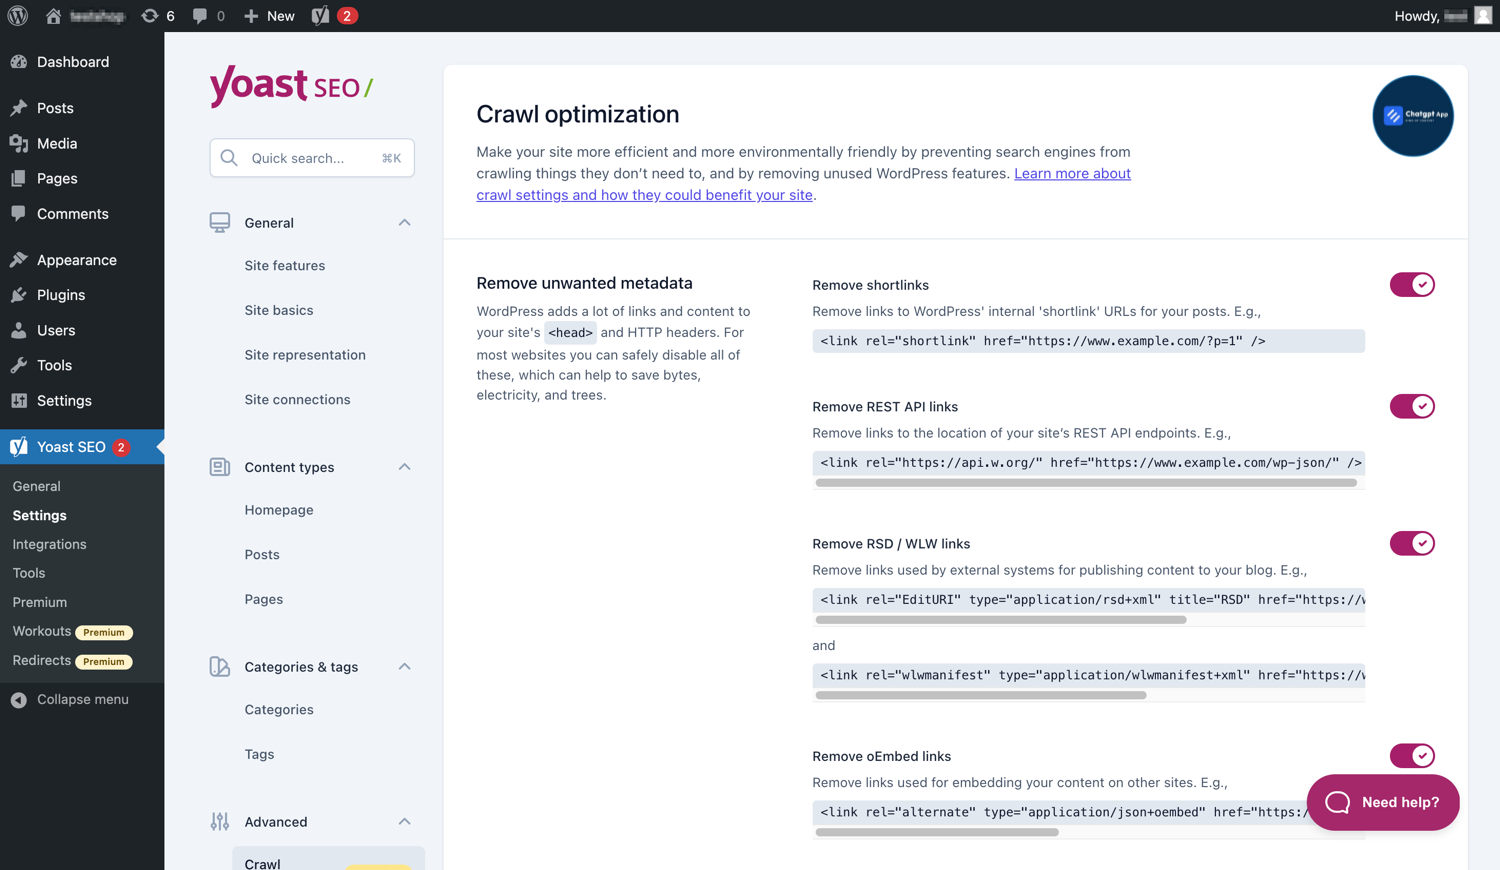Screen dimensions: 1500x870
Task: Open Tags settings in Yoast
Action: coord(259,754)
